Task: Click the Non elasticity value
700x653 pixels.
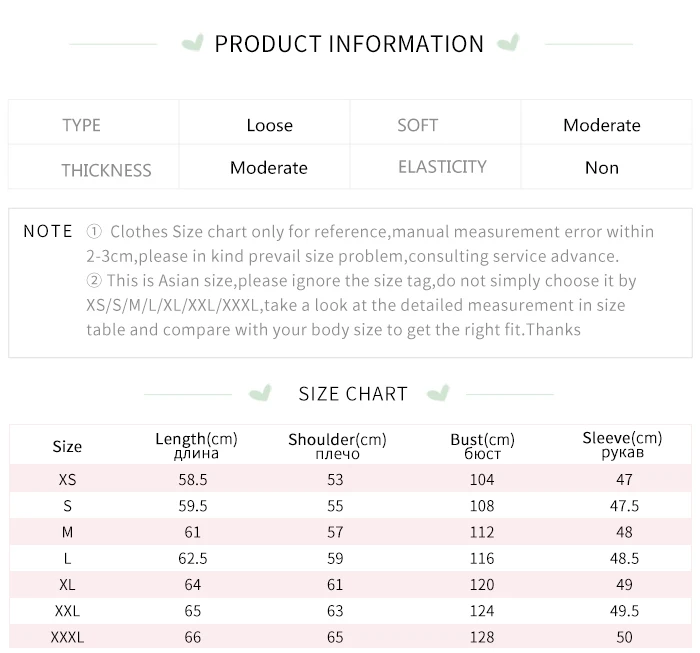Action: pyautogui.click(x=602, y=168)
